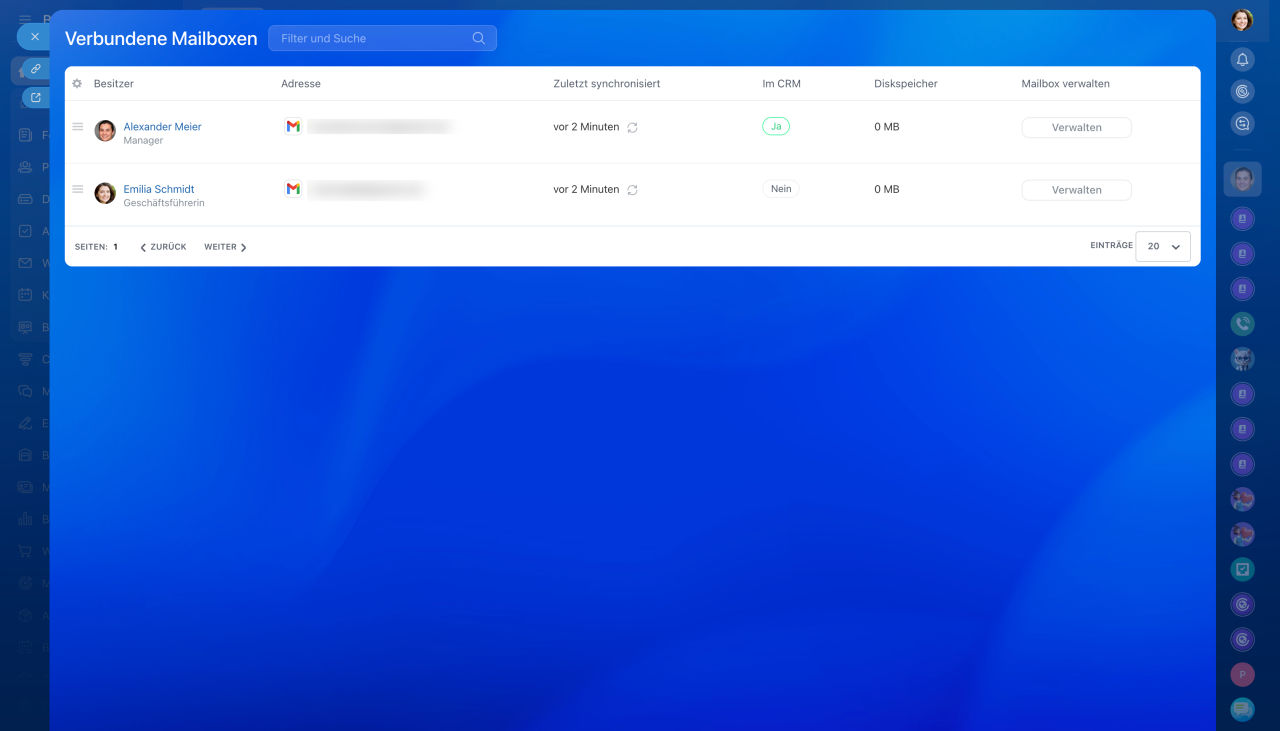Open table settings gear in header
The height and width of the screenshot is (731, 1280).
point(77,84)
